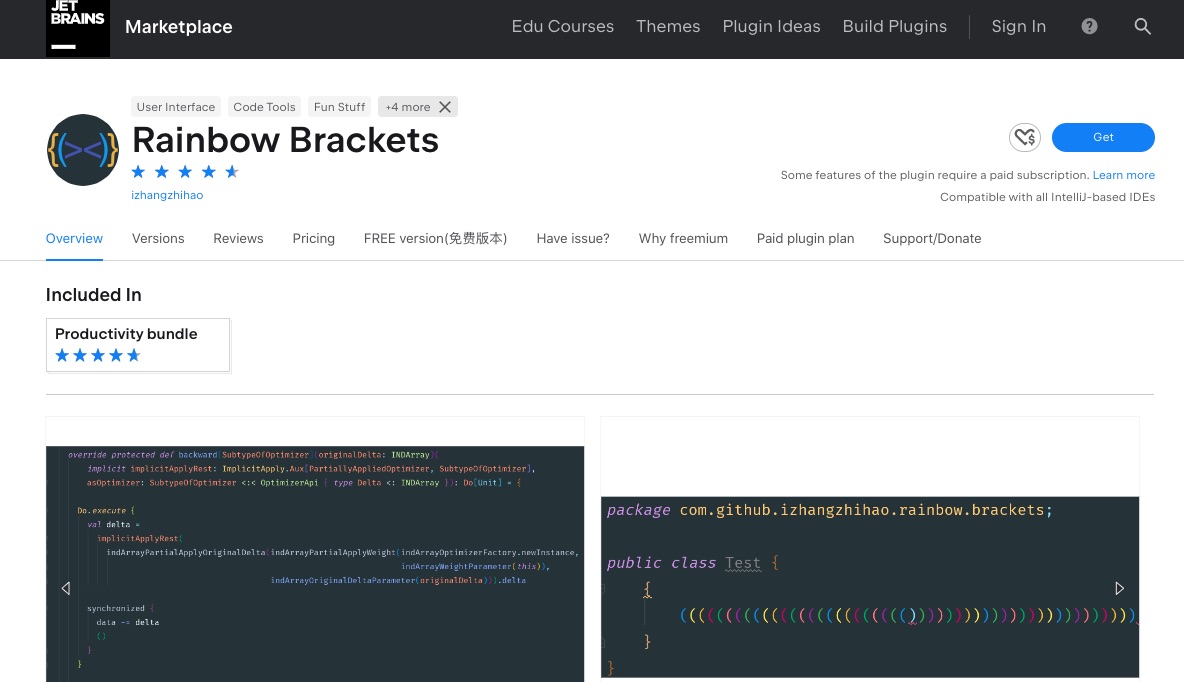
Task: Switch to the Pricing tab
Action: (x=313, y=239)
